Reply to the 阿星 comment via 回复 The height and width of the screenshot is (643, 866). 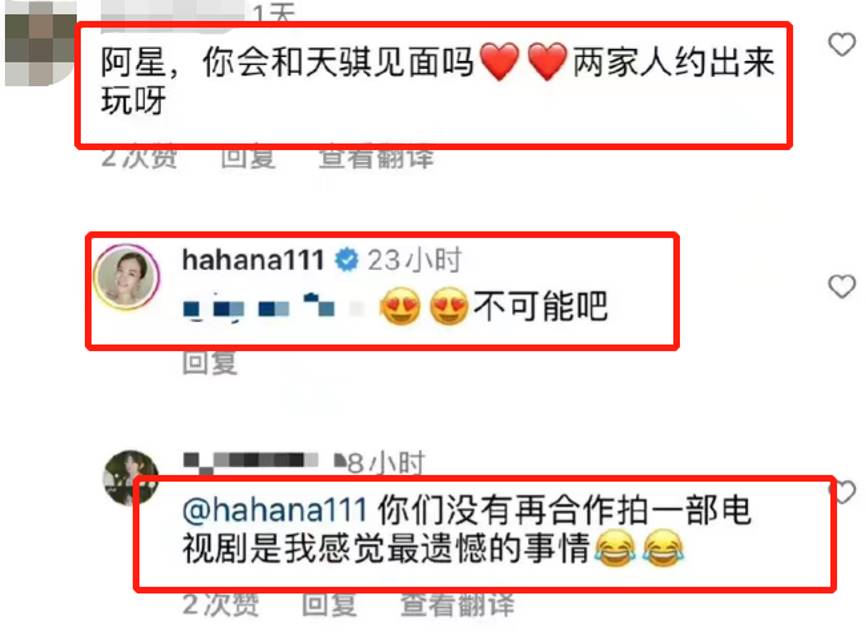[x=248, y=156]
